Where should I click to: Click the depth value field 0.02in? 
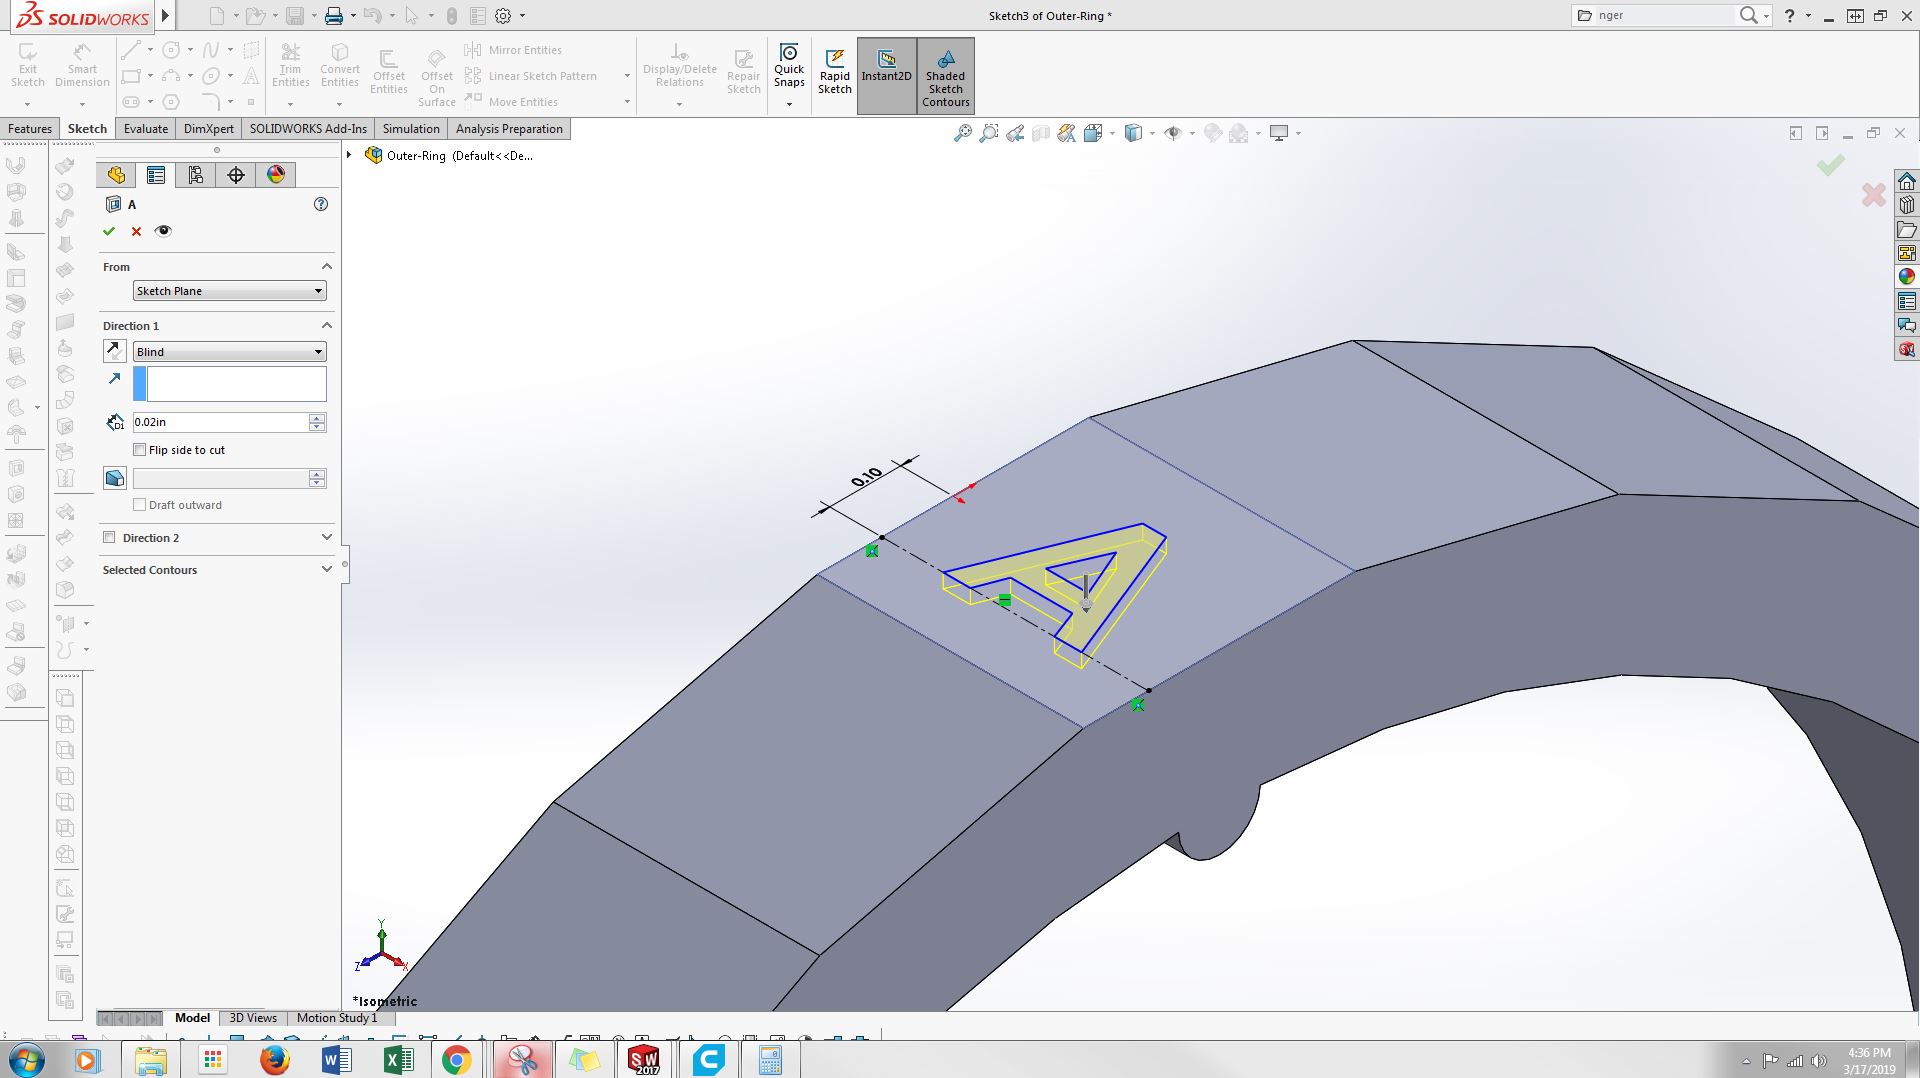click(x=220, y=422)
